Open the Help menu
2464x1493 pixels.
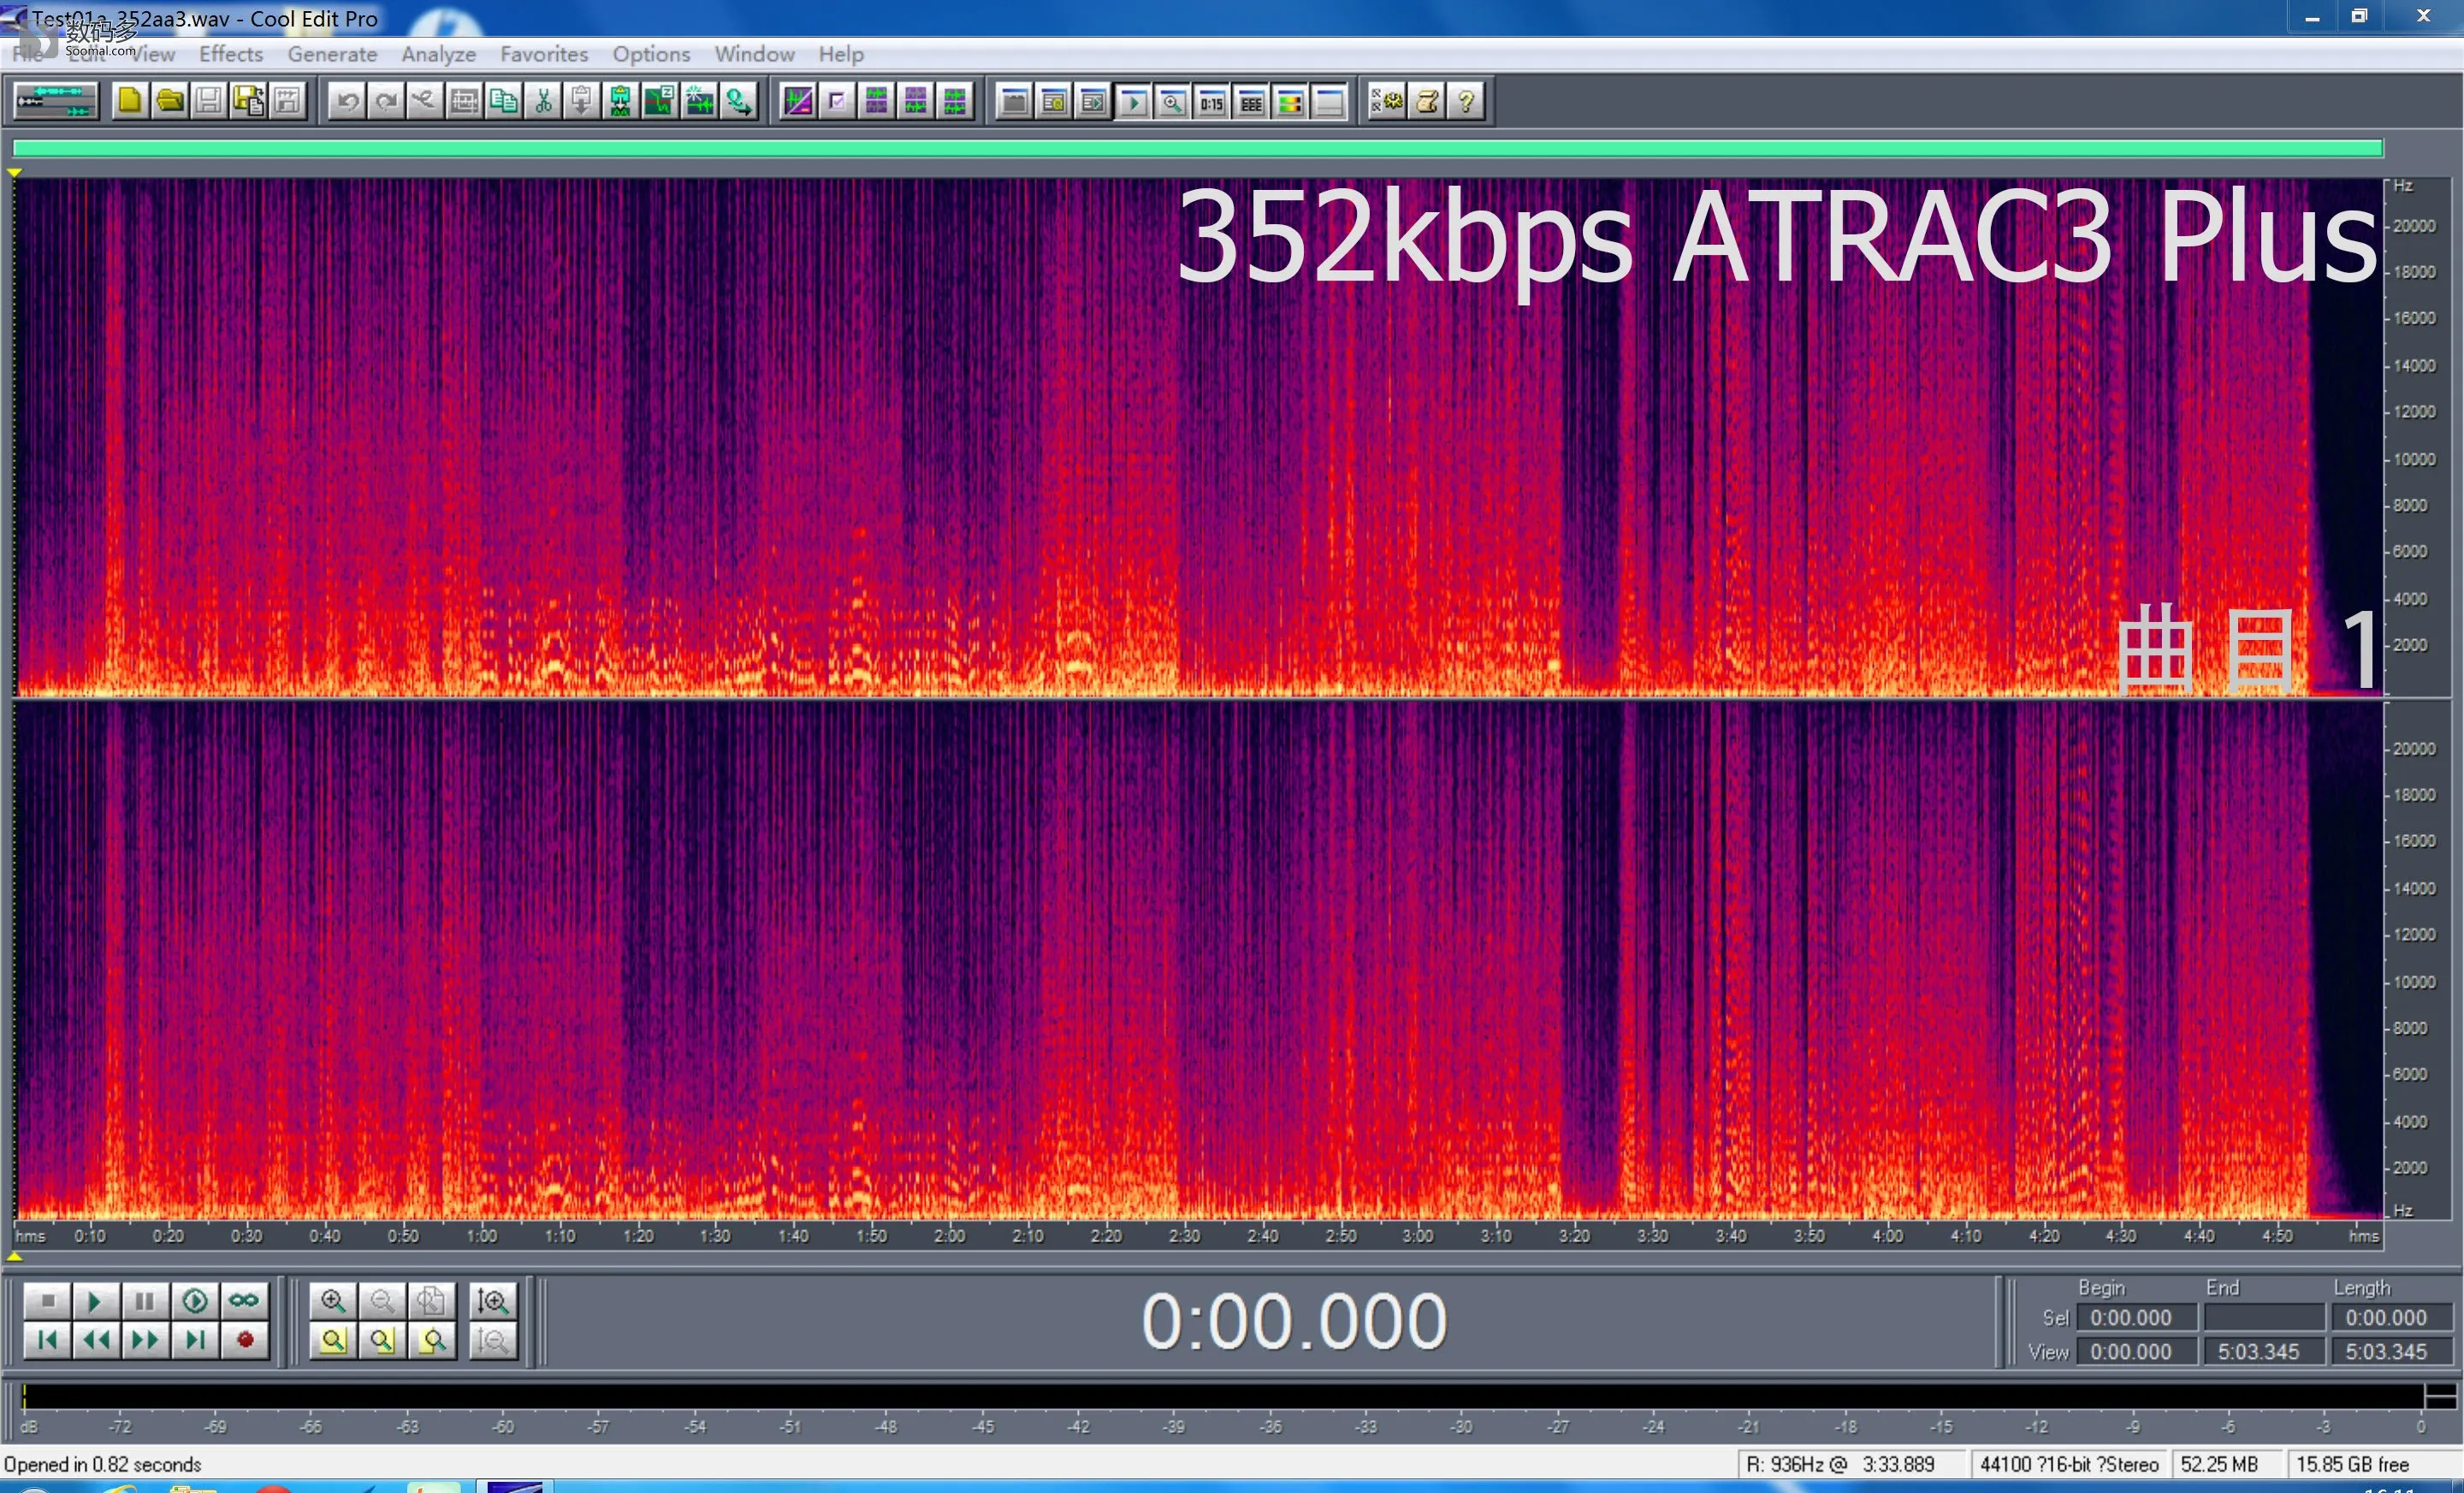[841, 54]
